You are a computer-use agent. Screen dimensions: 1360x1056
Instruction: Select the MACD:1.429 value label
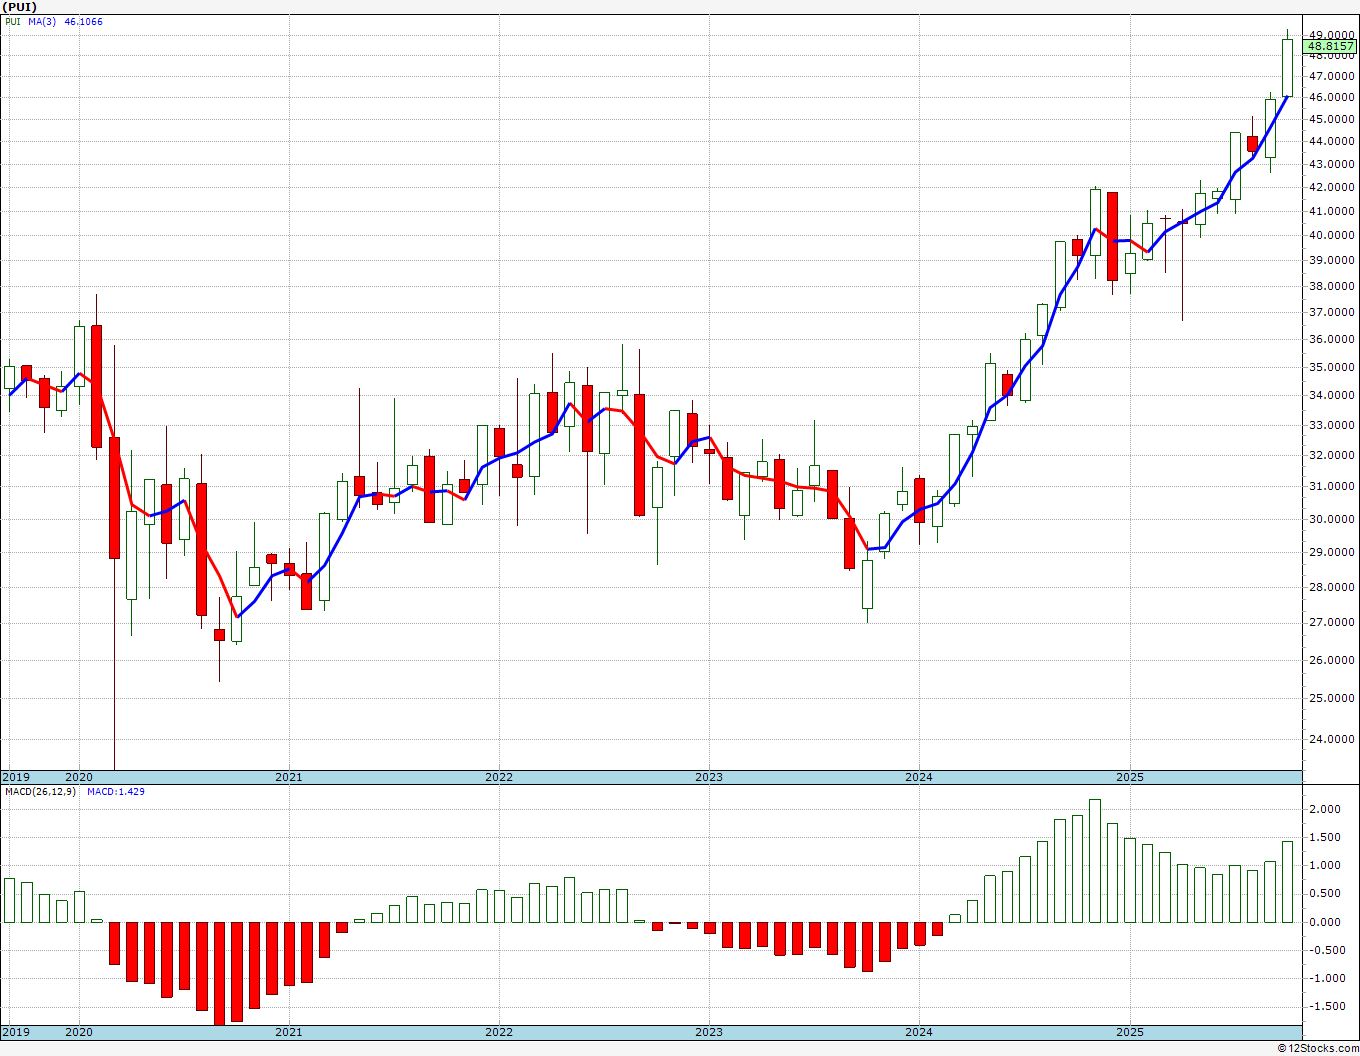[116, 792]
